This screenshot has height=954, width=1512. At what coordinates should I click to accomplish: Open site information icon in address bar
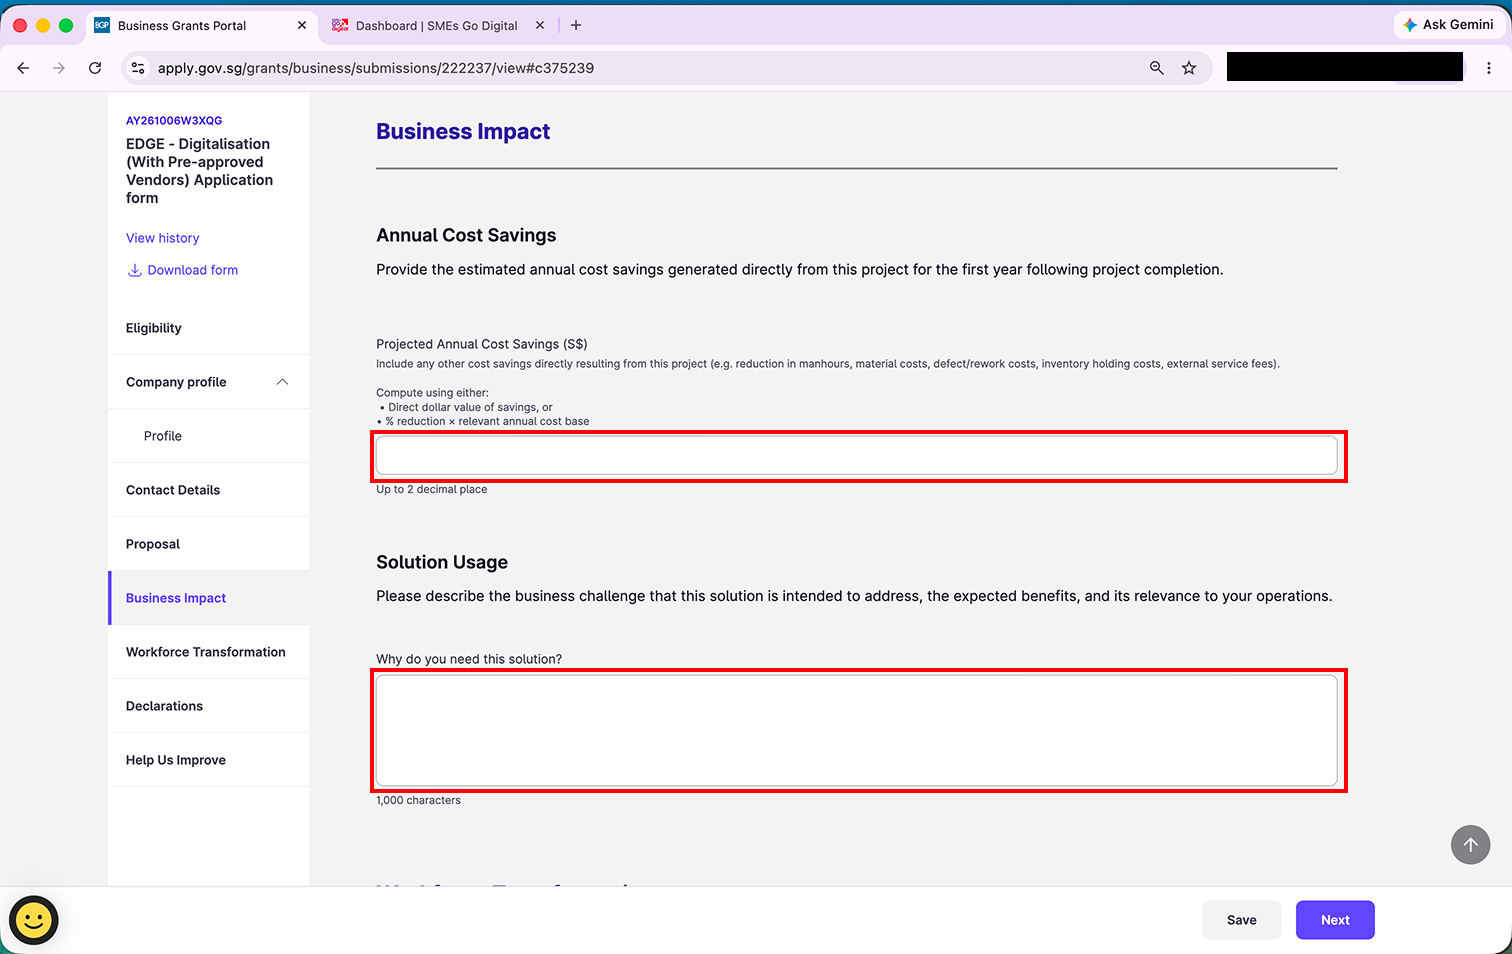(x=138, y=68)
